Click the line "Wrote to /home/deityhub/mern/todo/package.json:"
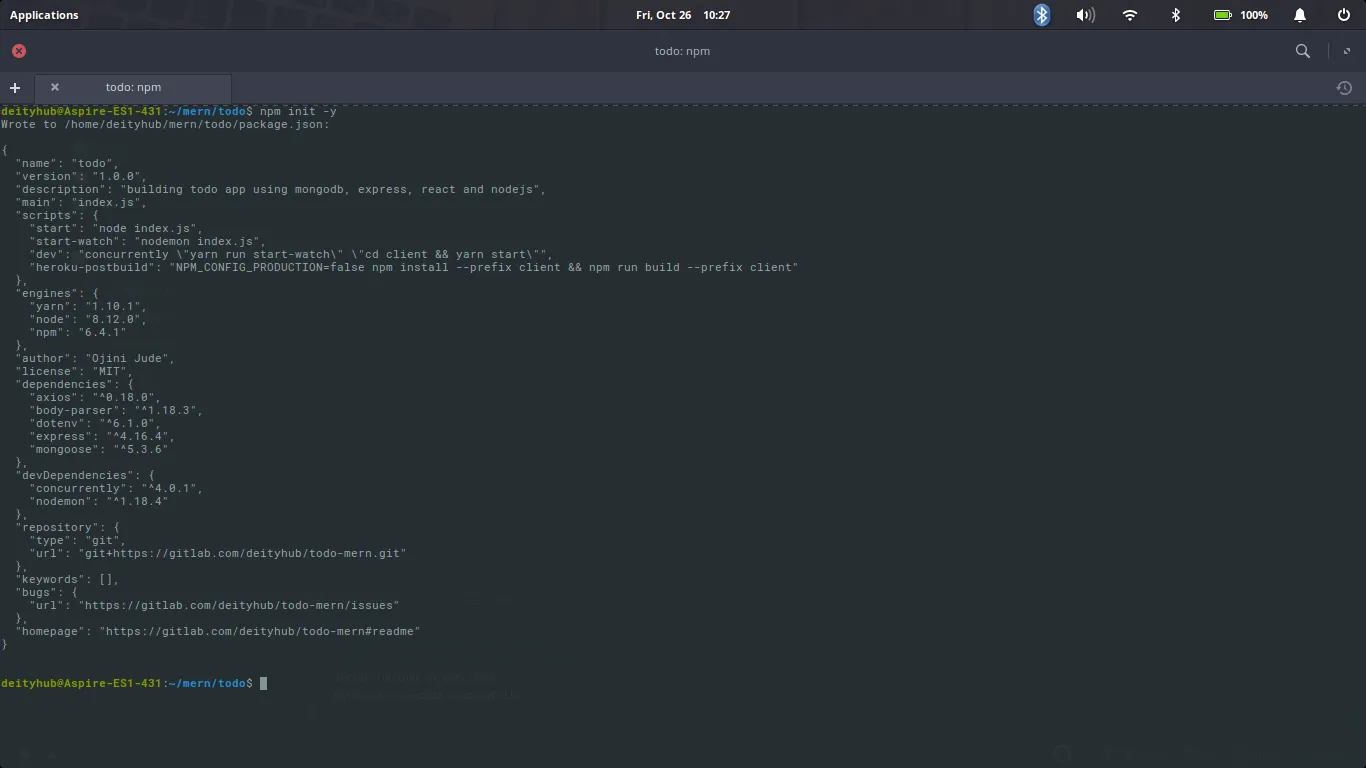The width and height of the screenshot is (1366, 768). coord(165,124)
